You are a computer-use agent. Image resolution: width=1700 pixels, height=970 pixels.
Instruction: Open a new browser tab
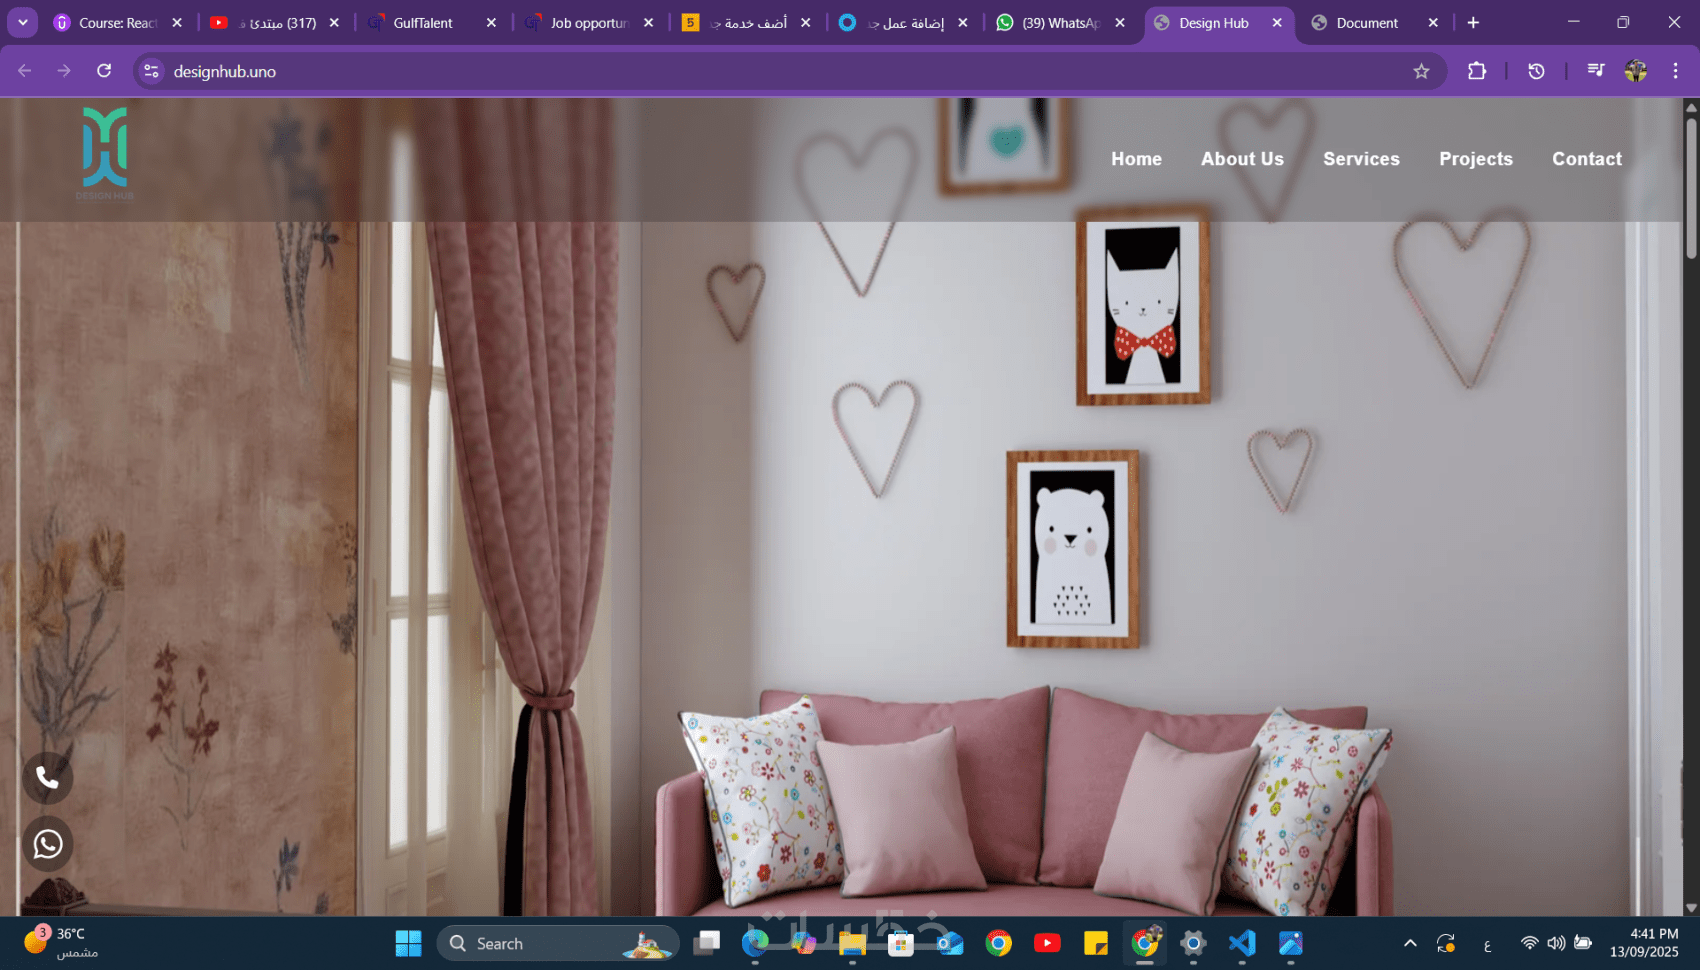pos(1473,22)
